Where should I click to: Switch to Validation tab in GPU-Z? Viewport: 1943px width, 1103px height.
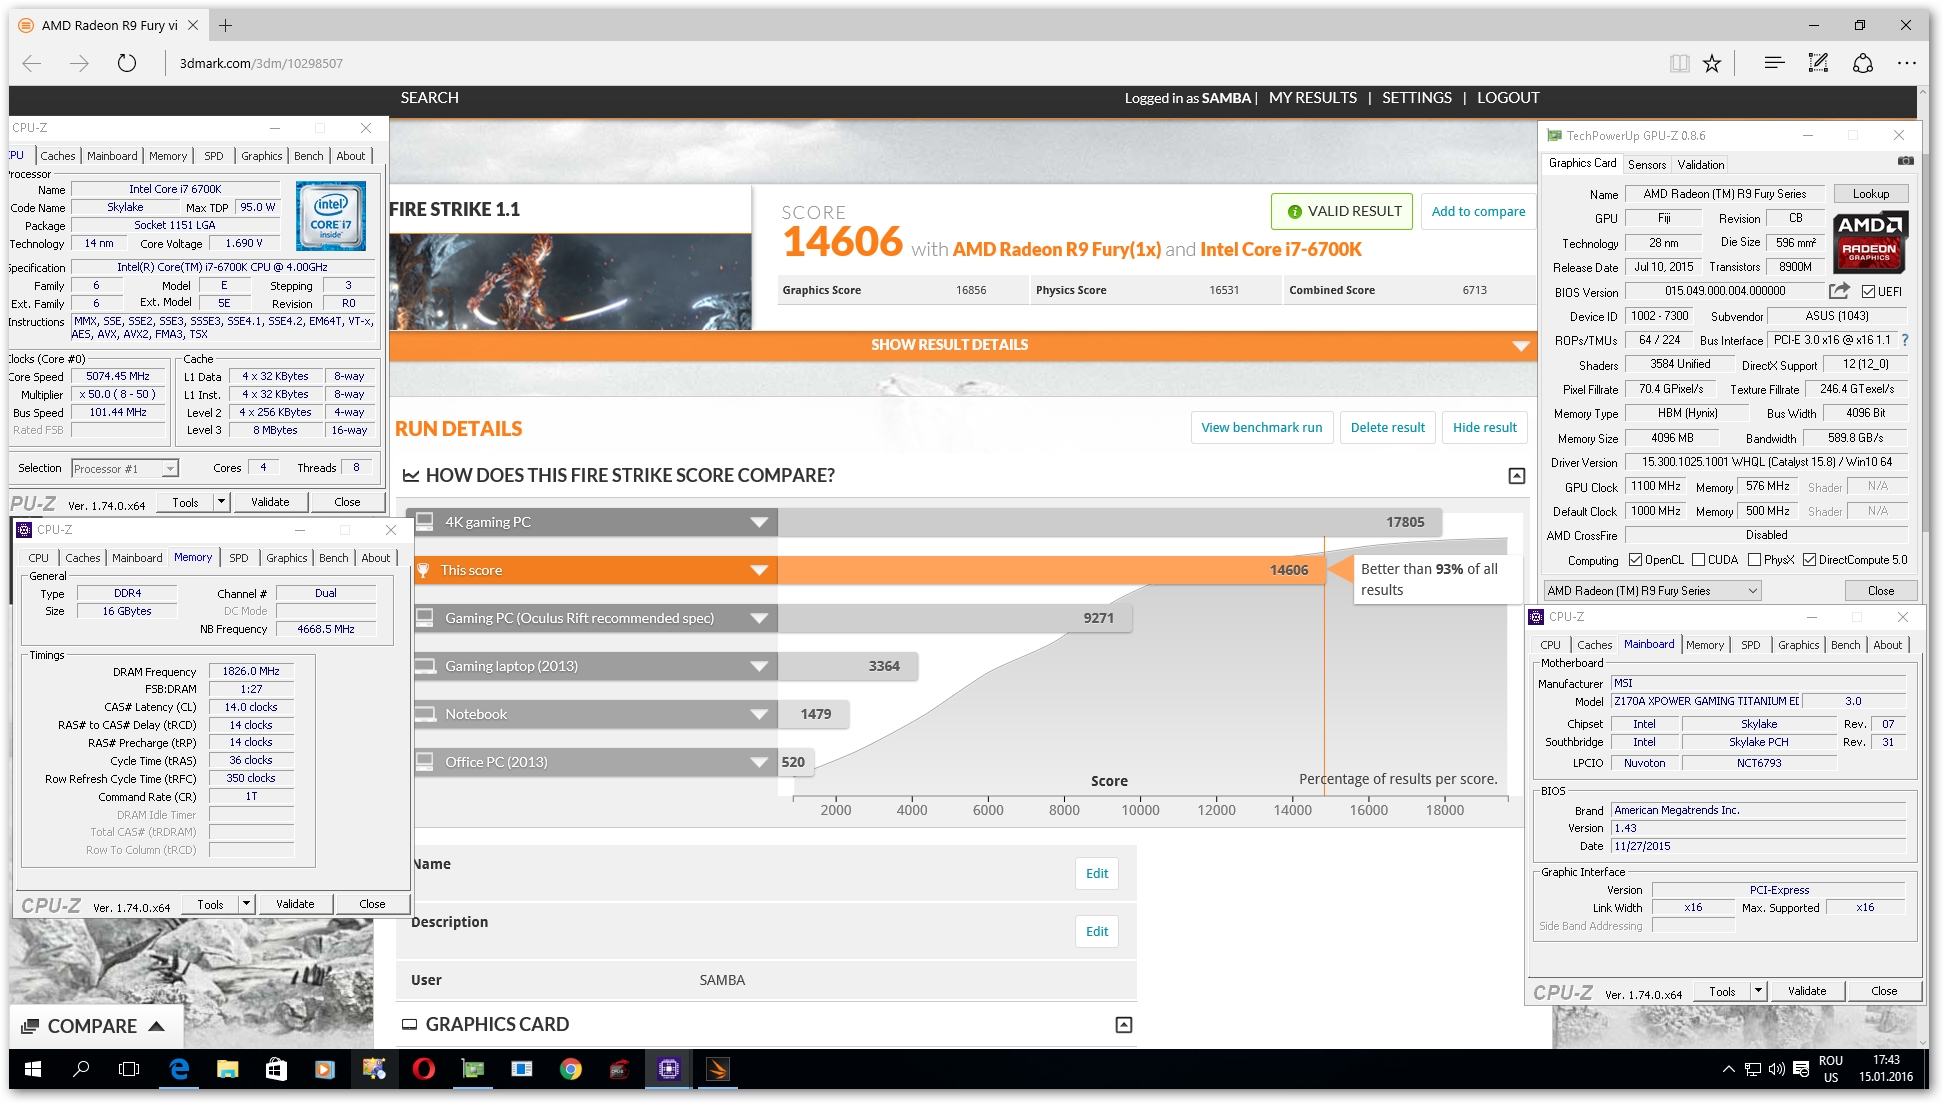[x=1701, y=165]
